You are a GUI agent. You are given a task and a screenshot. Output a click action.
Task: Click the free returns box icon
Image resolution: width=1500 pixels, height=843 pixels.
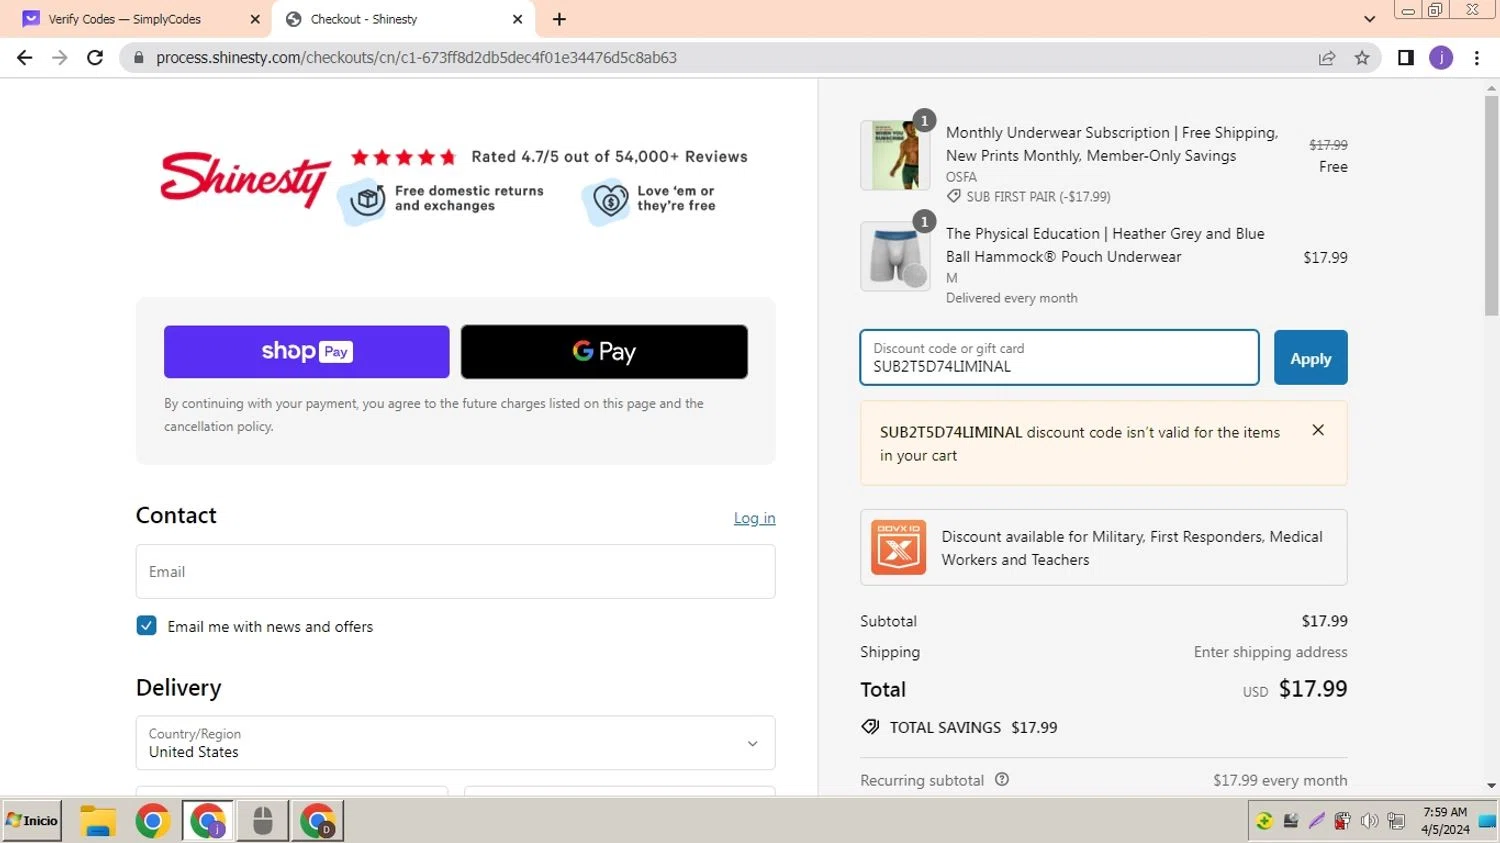tap(363, 200)
